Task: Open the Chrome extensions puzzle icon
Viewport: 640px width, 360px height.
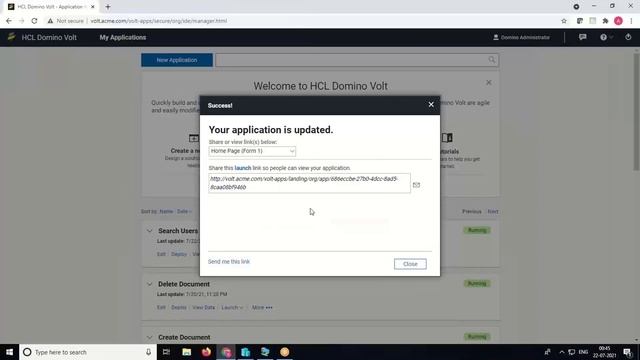Action: pos(605,21)
